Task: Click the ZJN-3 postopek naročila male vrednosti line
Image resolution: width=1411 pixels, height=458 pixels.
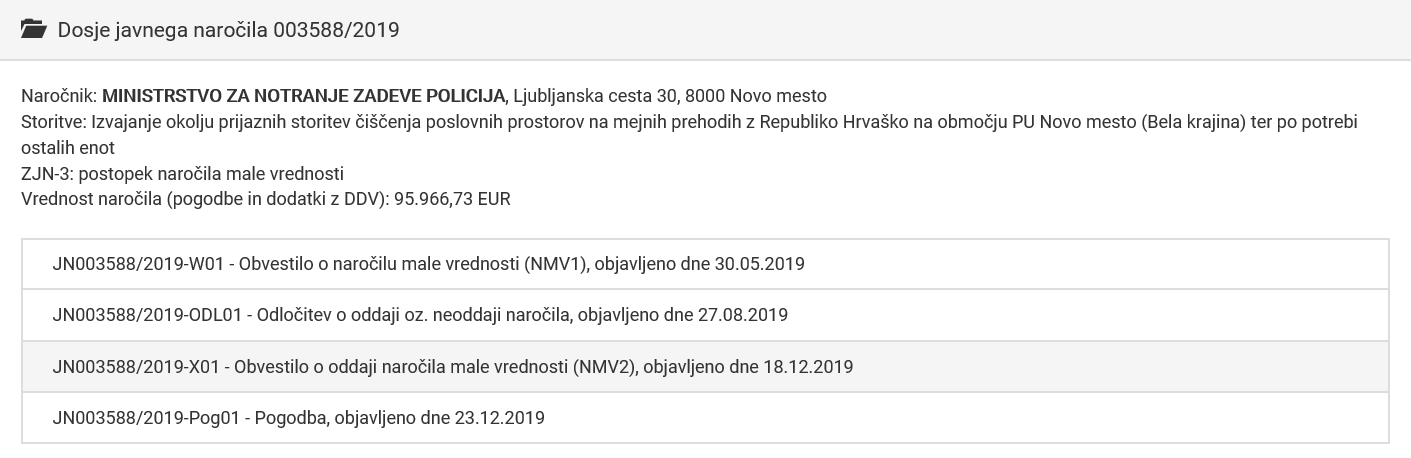Action: coord(182,174)
